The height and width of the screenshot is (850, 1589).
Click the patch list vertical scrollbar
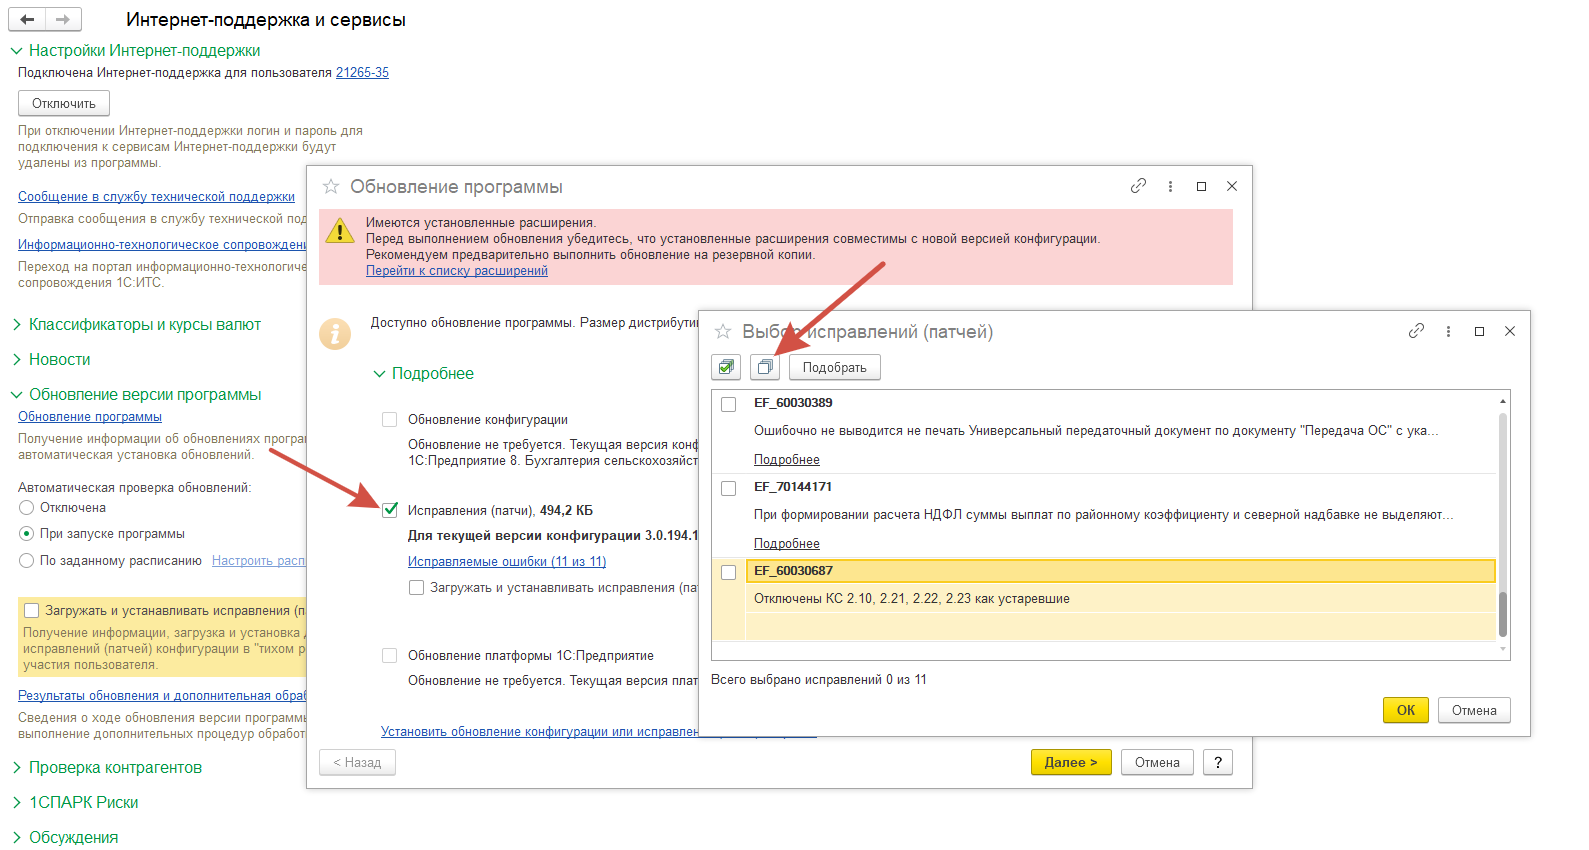(1502, 520)
